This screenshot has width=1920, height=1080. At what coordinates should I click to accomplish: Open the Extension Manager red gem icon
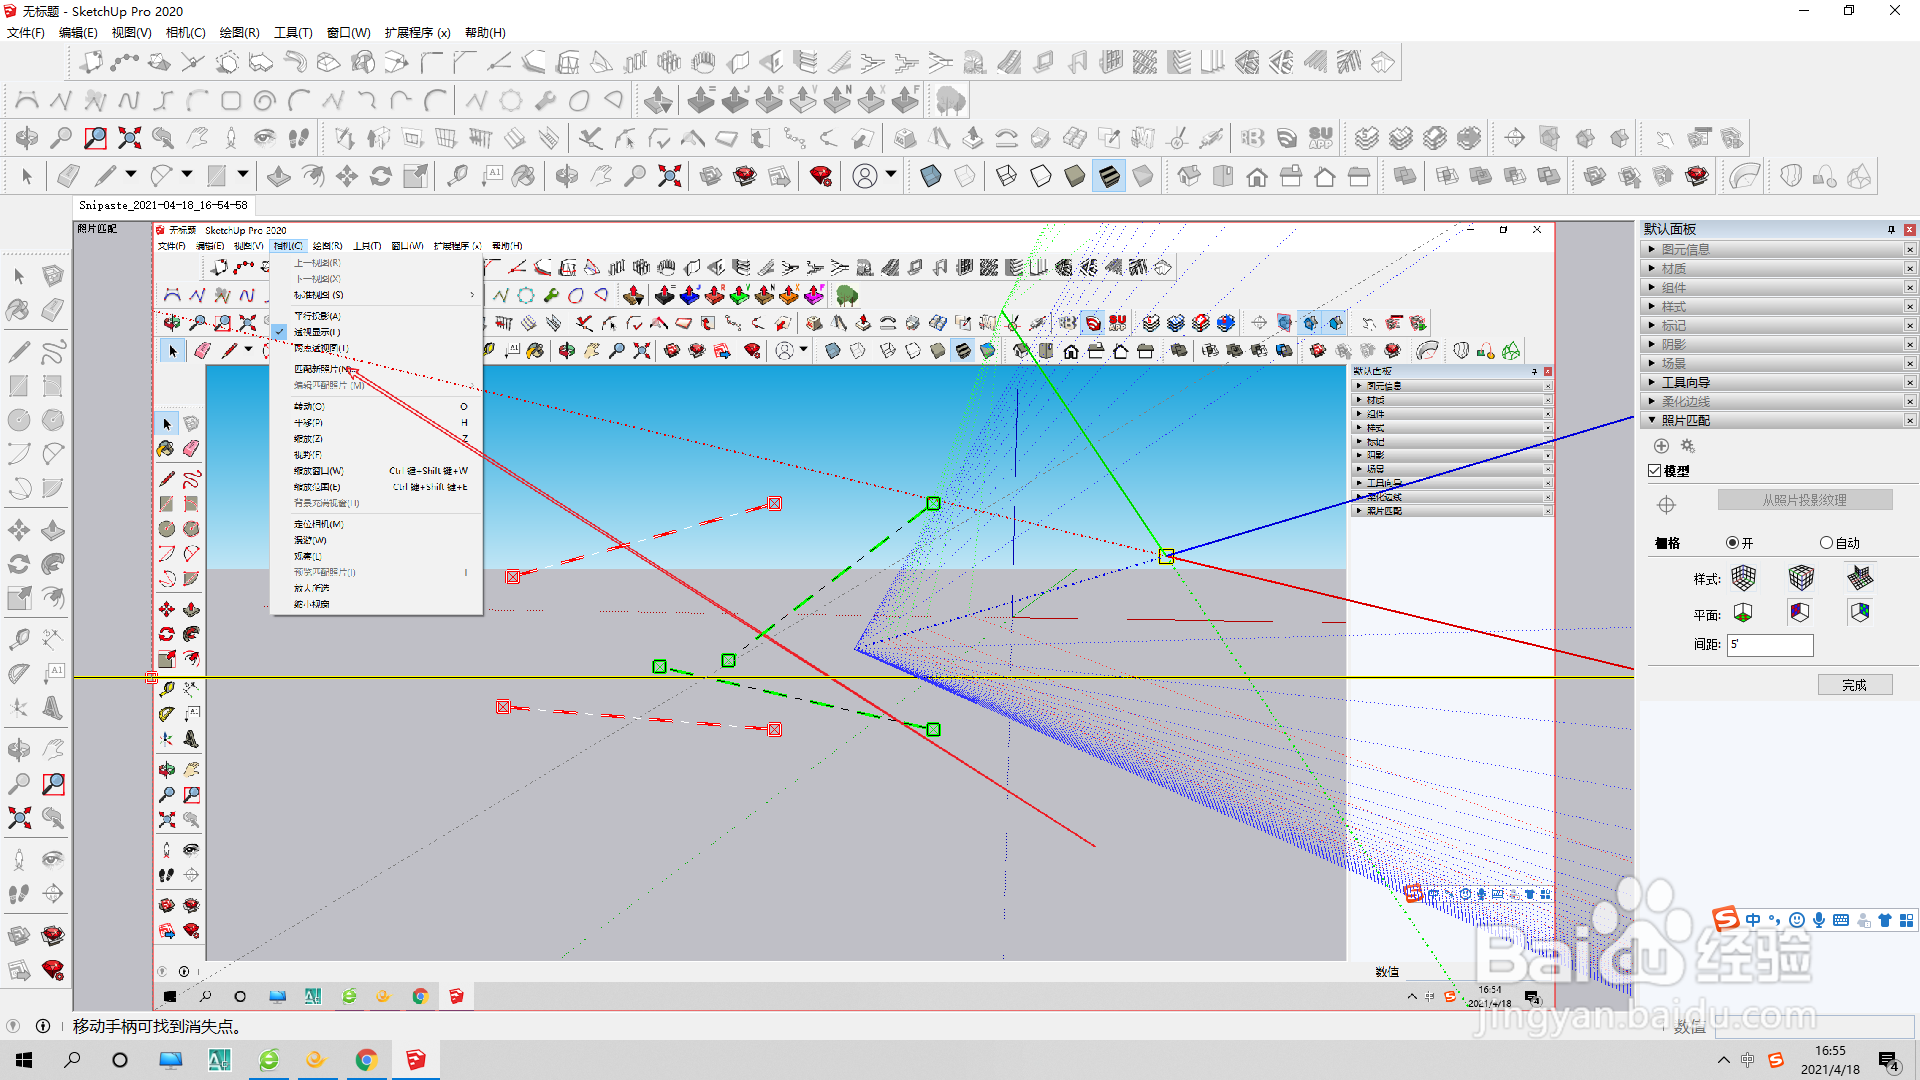tap(821, 177)
